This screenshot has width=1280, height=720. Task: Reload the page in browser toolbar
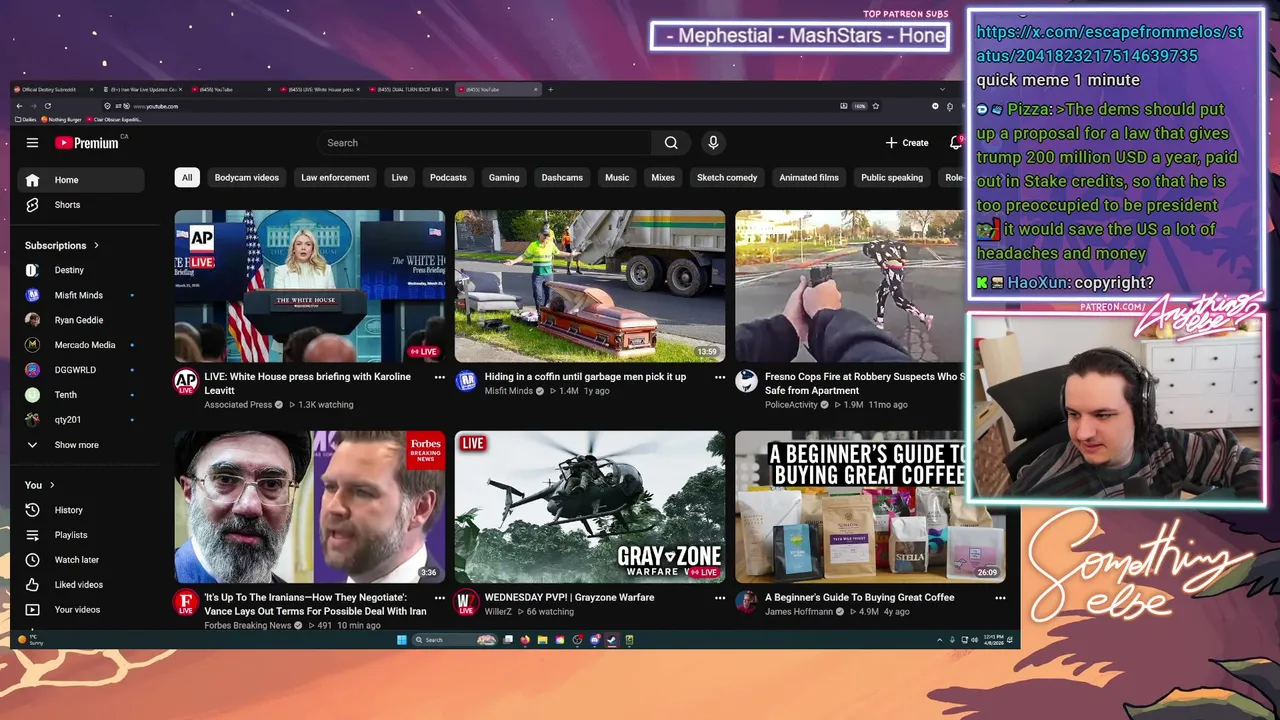click(x=47, y=106)
